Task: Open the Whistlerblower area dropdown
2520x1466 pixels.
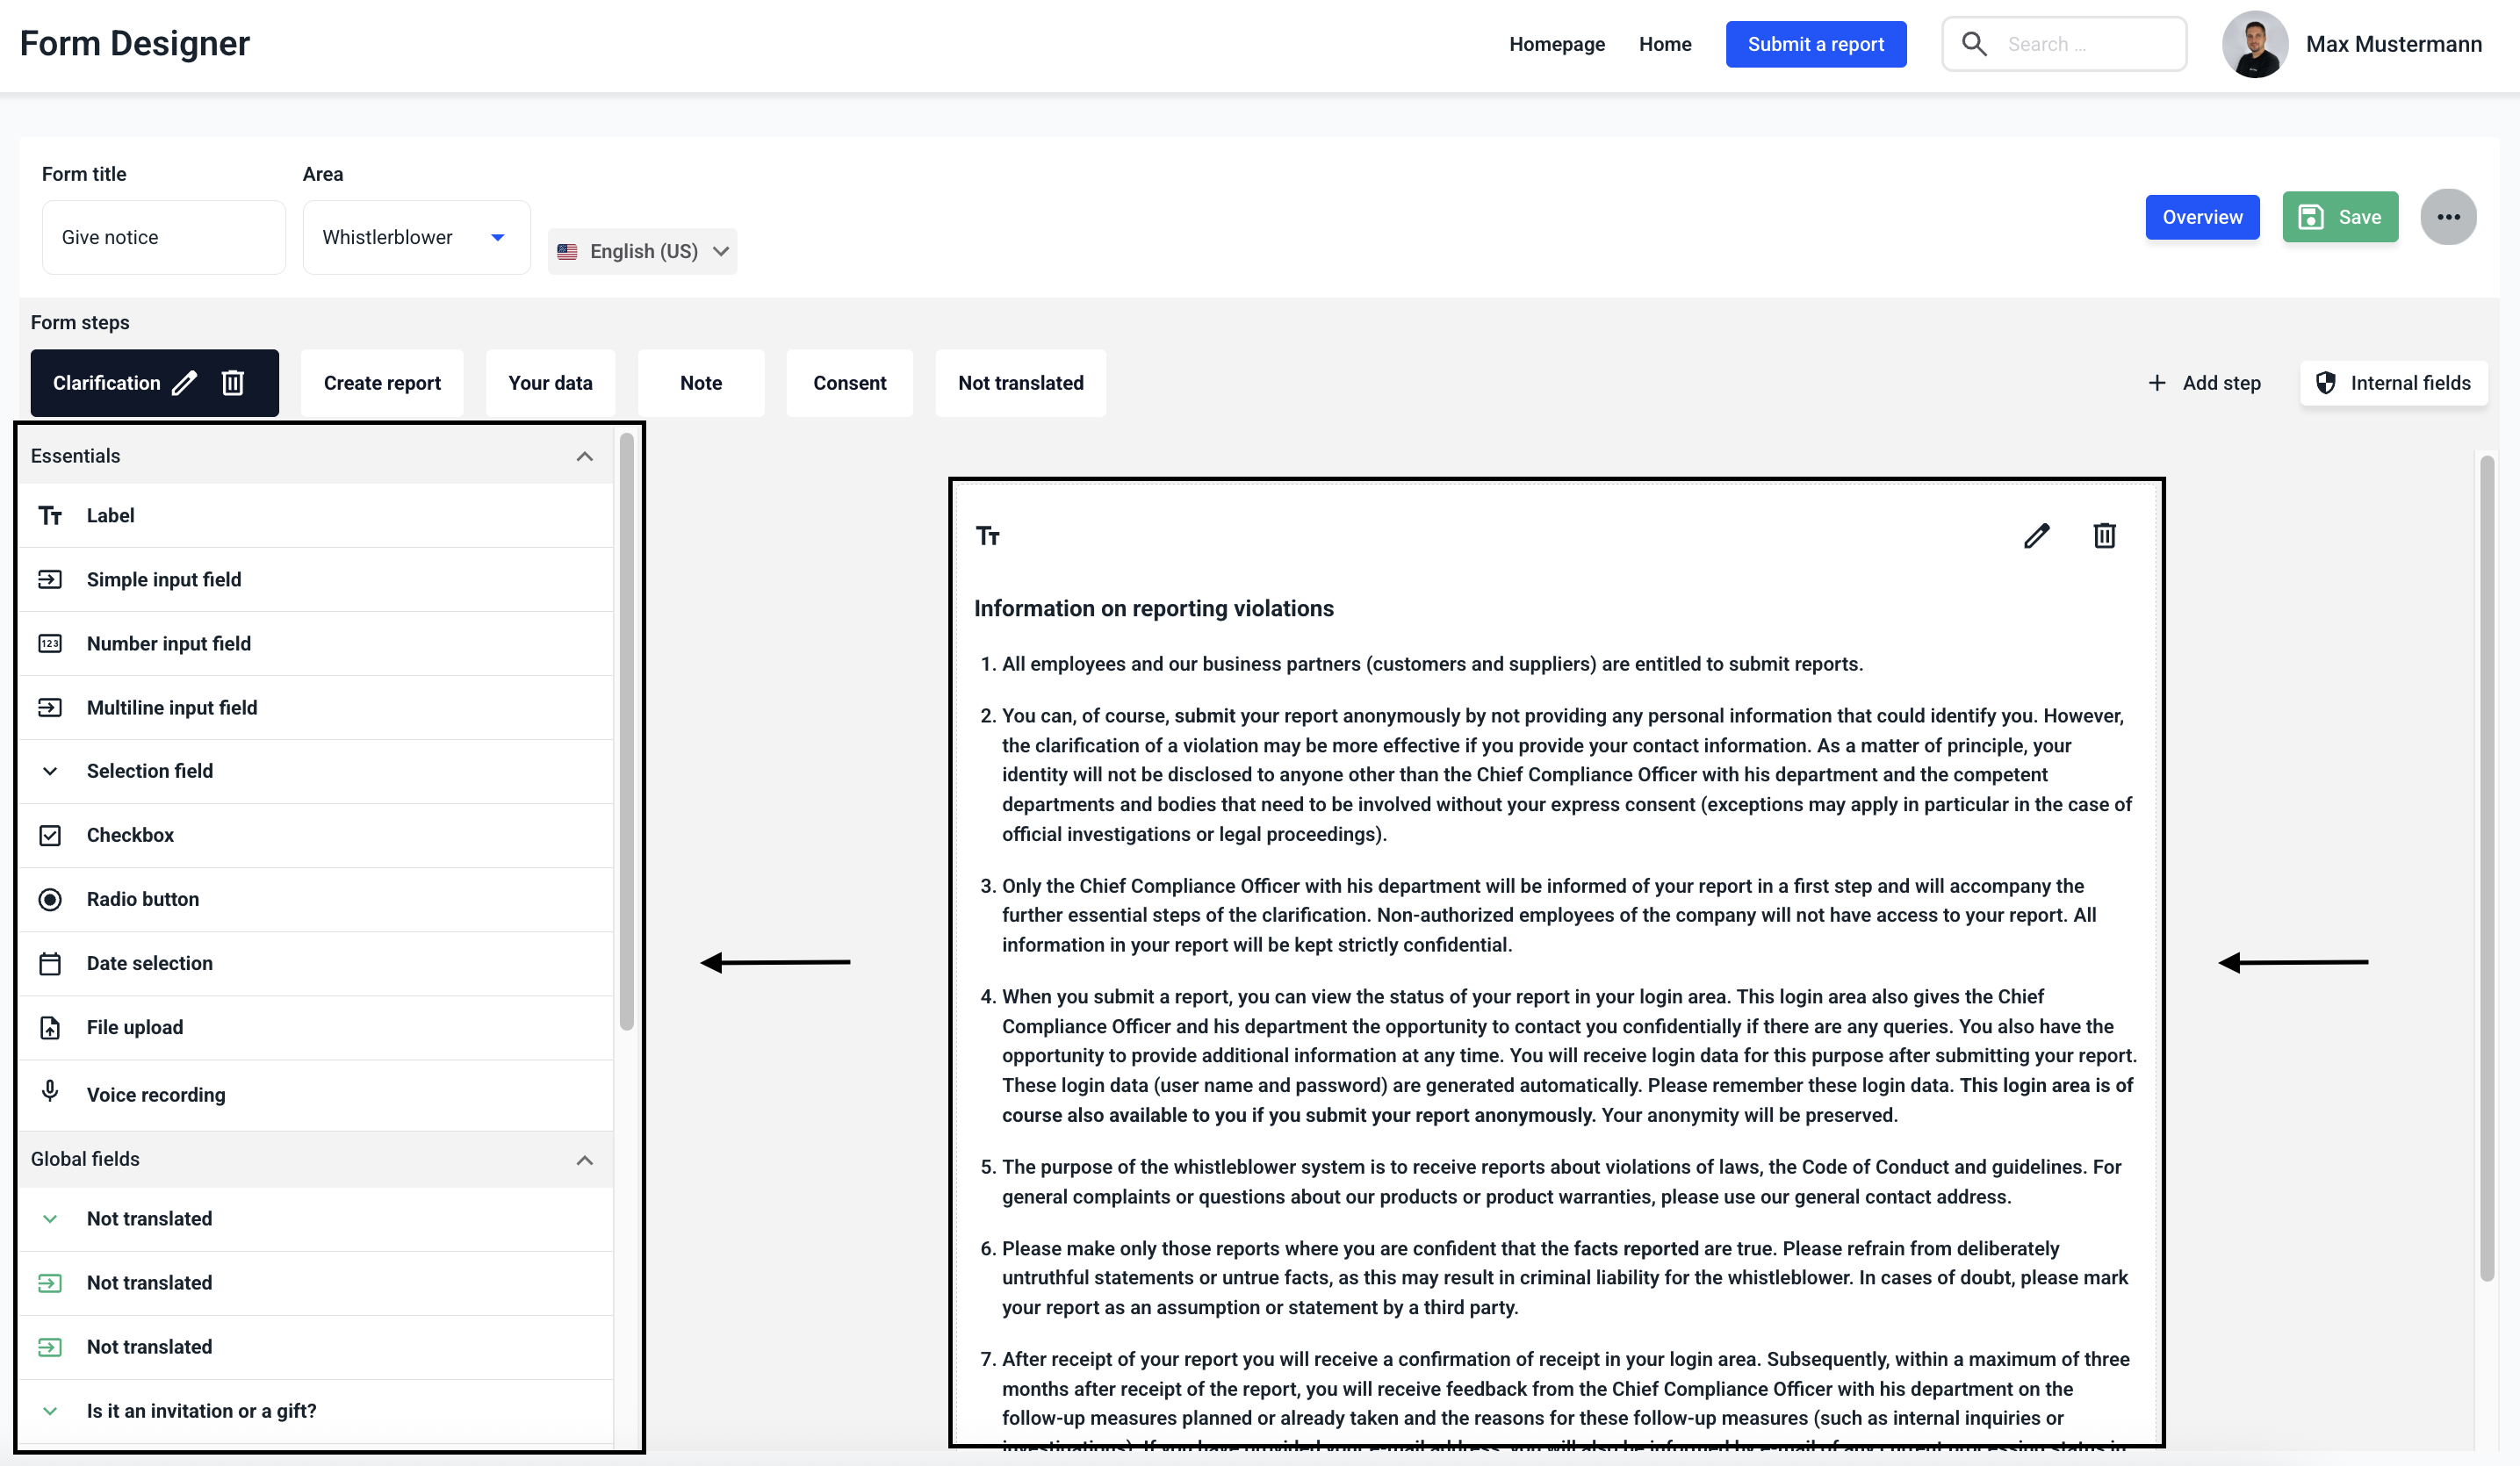Action: click(x=416, y=237)
